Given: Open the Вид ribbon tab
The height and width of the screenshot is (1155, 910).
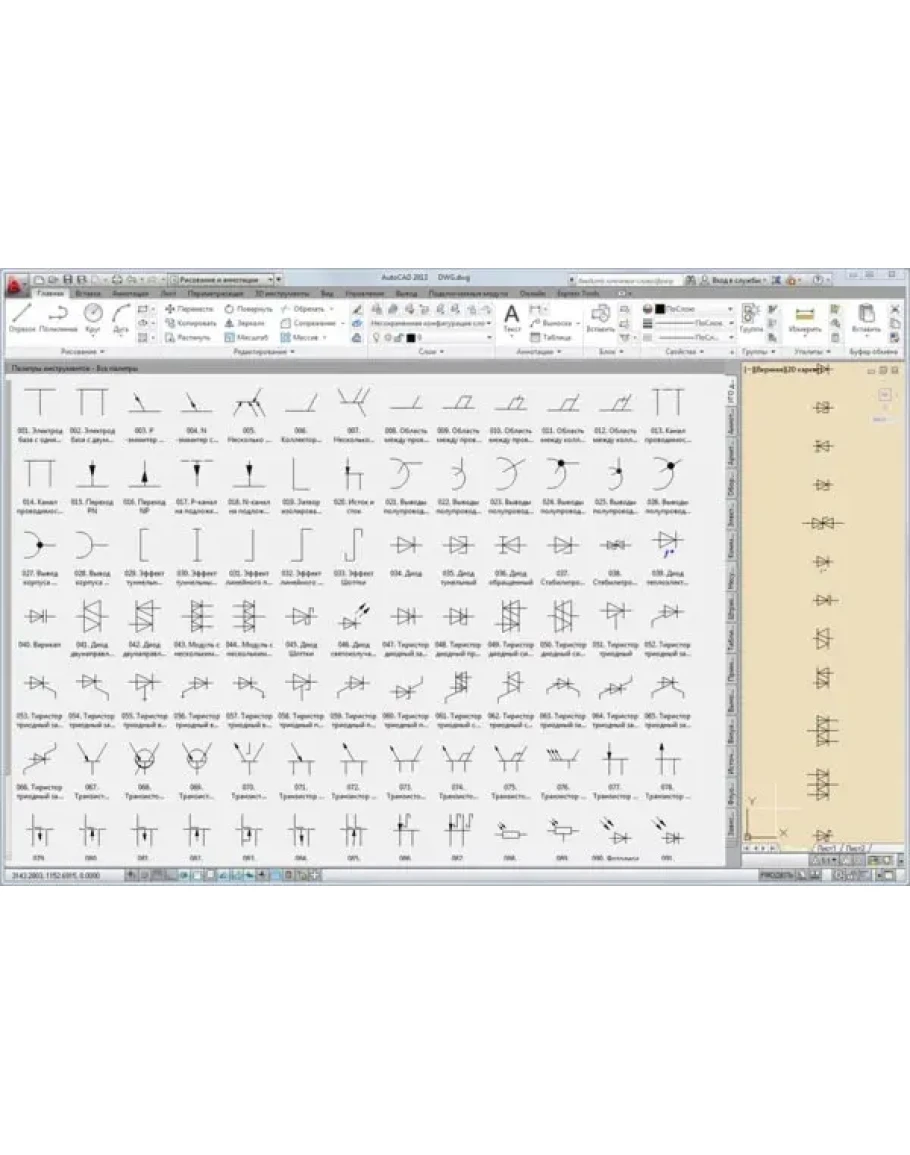Looking at the screenshot, I should (327, 294).
